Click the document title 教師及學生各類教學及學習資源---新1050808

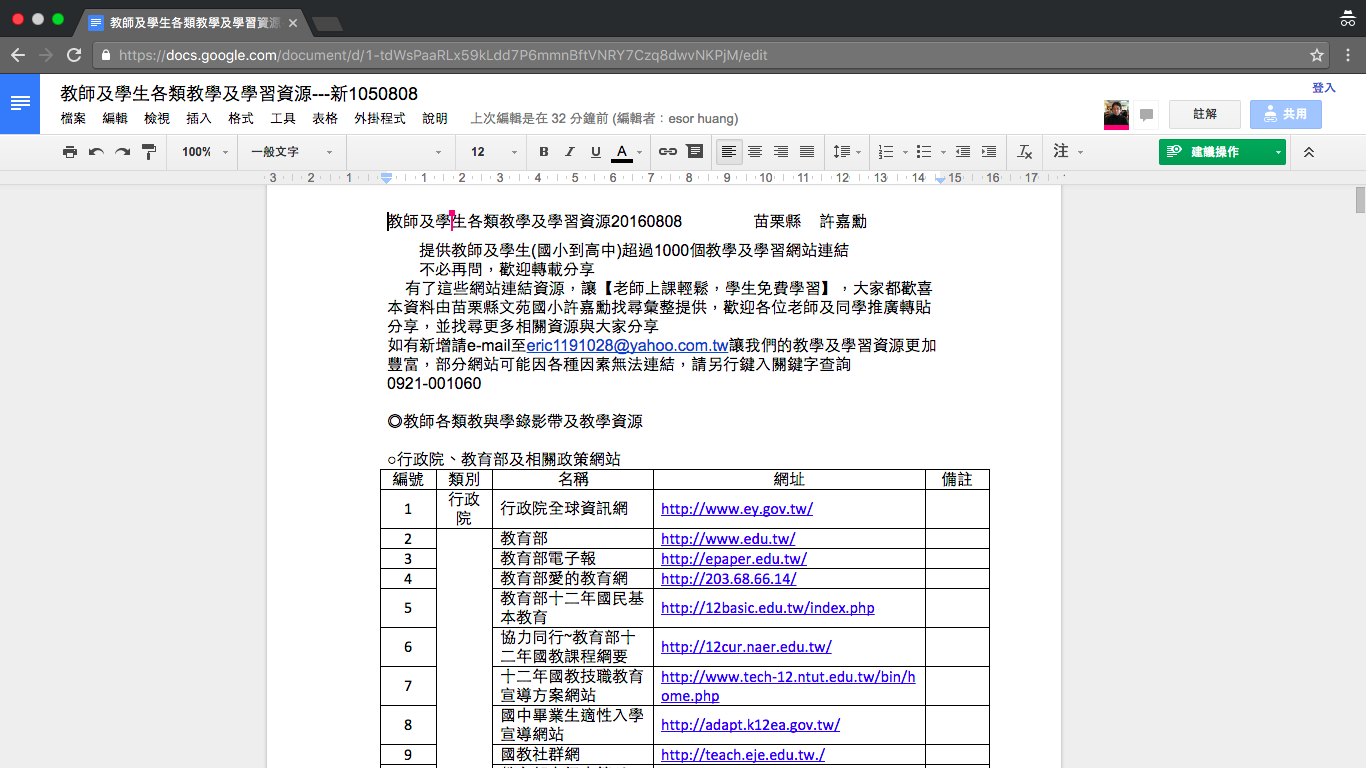(x=239, y=94)
